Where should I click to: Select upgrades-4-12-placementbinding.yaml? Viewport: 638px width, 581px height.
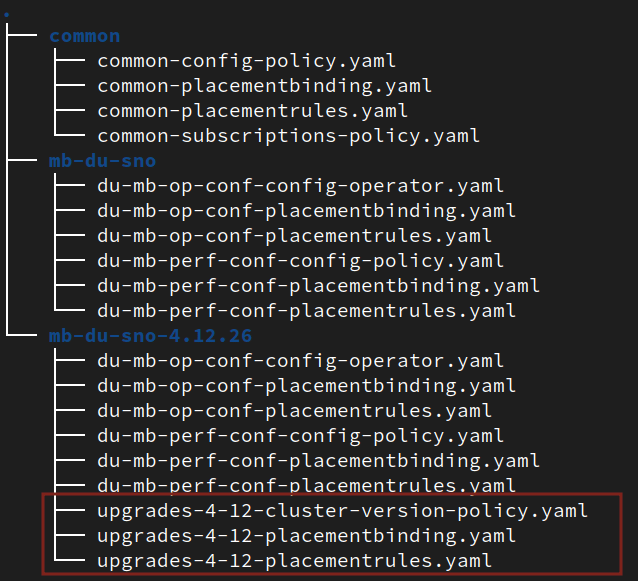307,536
